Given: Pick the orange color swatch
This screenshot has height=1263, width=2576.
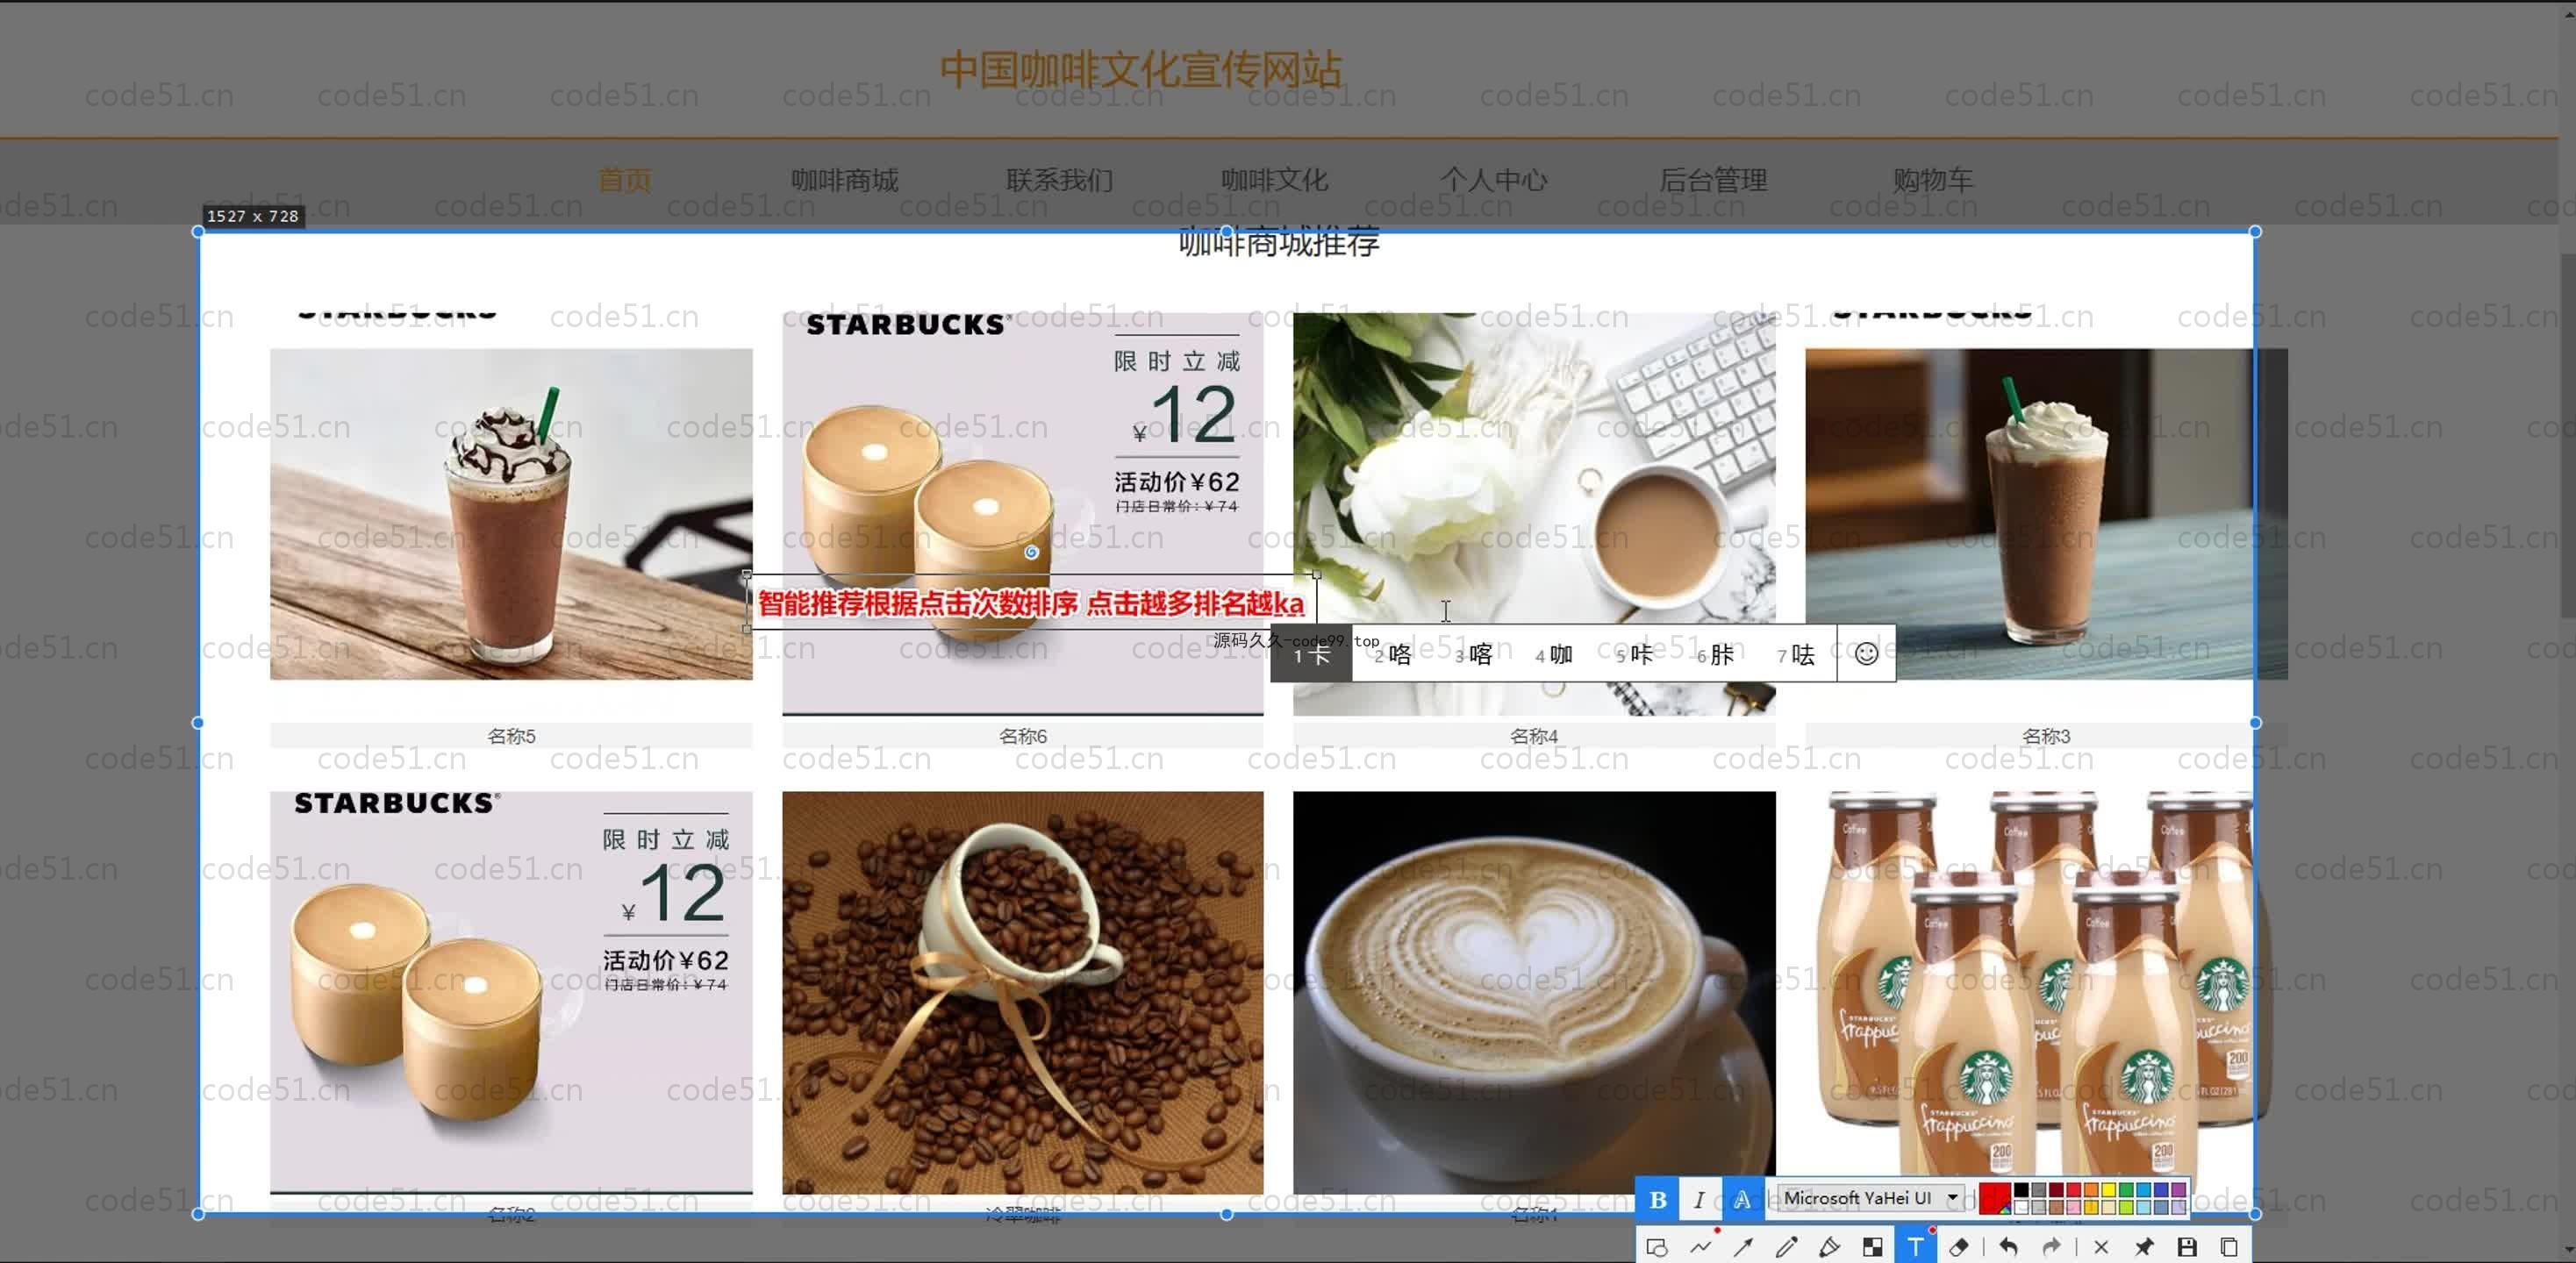Looking at the screenshot, I should (2092, 1190).
